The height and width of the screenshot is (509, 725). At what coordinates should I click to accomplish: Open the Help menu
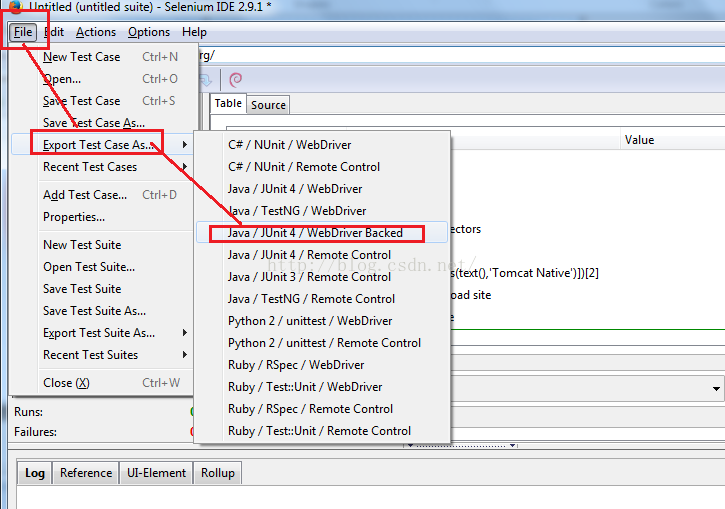[194, 32]
